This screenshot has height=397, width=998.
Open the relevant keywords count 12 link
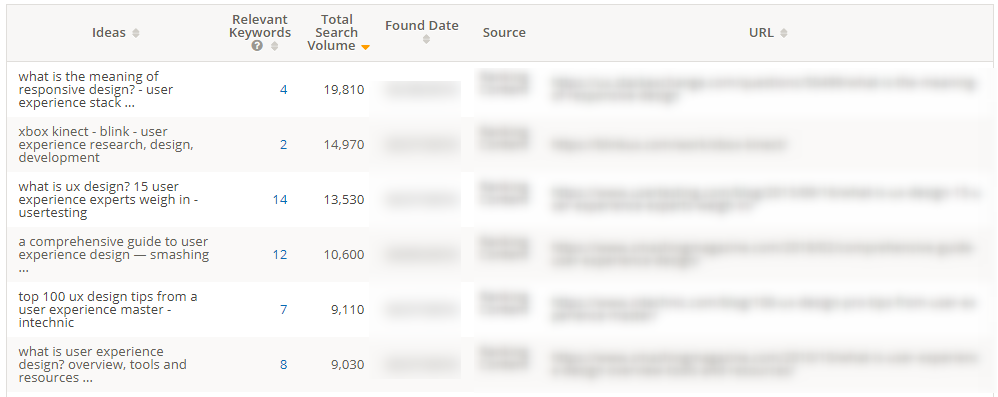point(280,254)
